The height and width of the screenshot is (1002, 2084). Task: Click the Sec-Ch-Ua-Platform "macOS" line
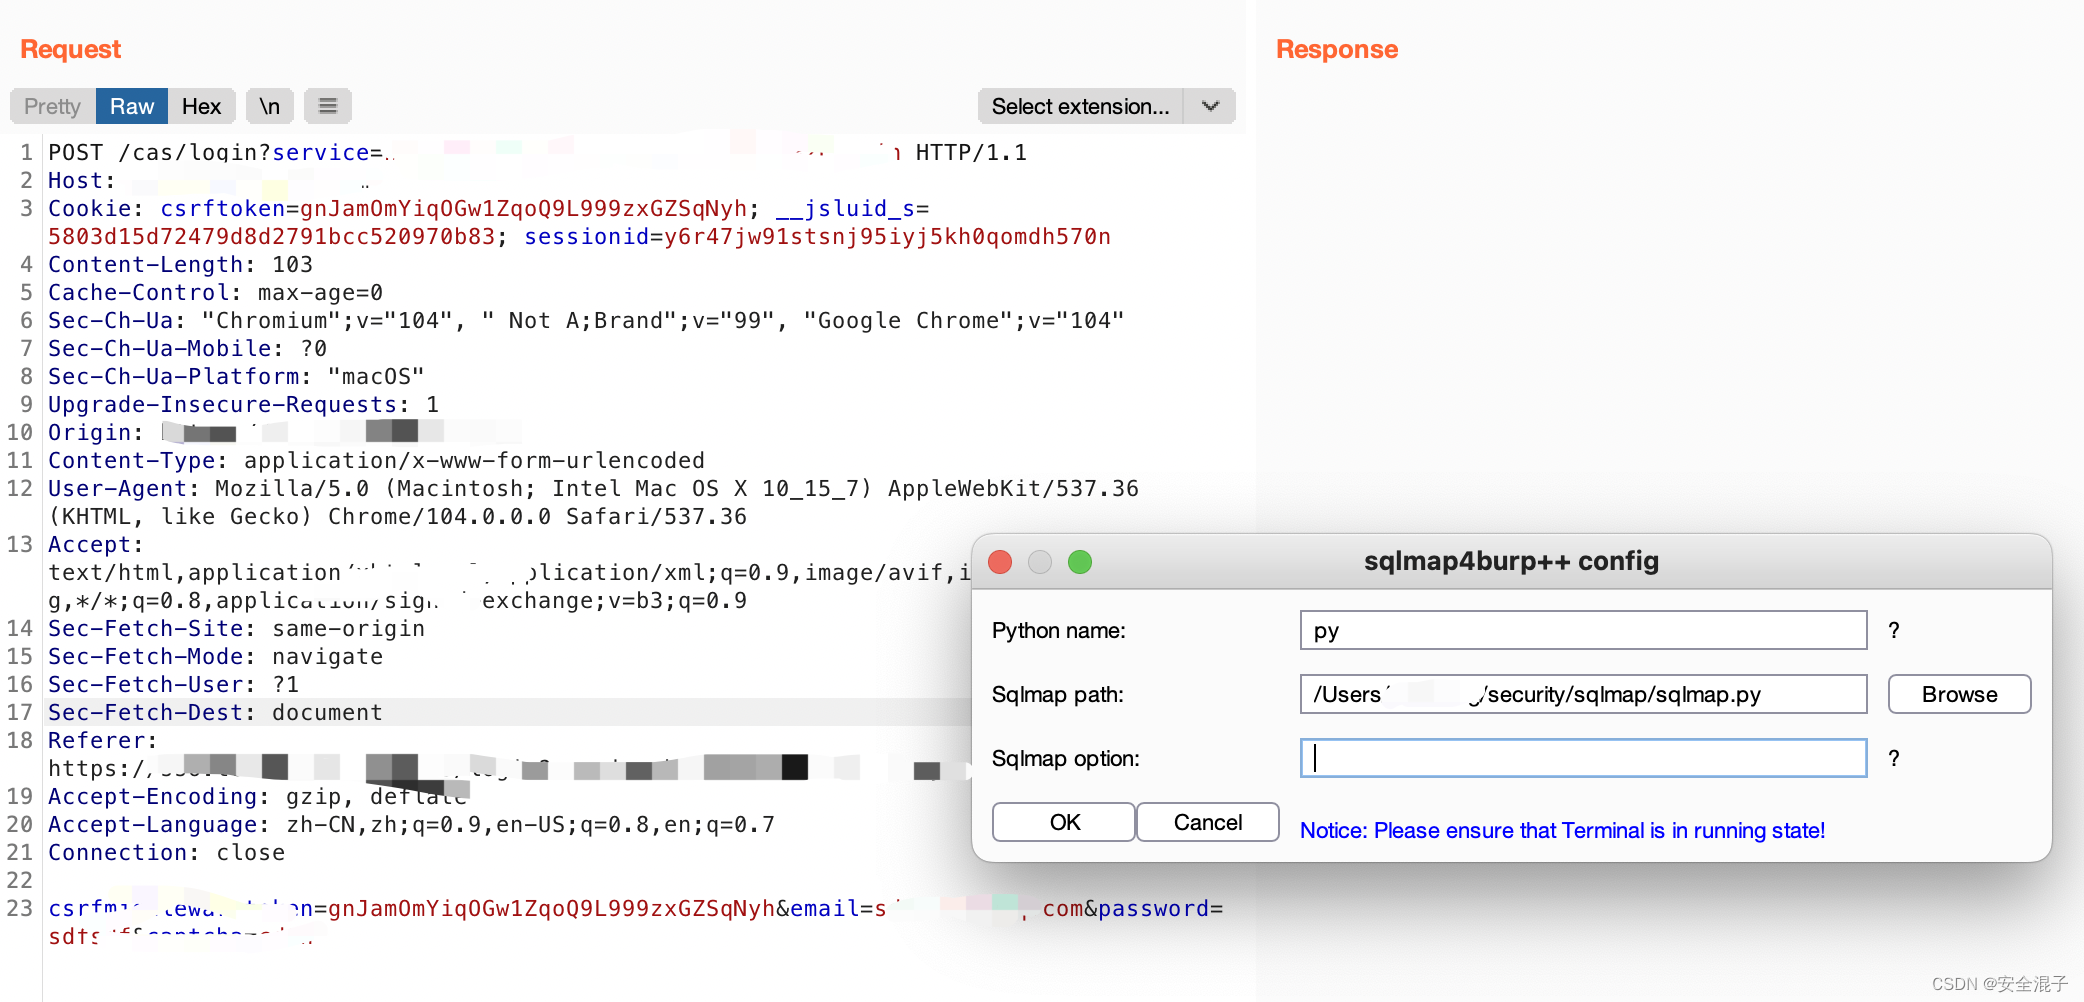point(236,376)
